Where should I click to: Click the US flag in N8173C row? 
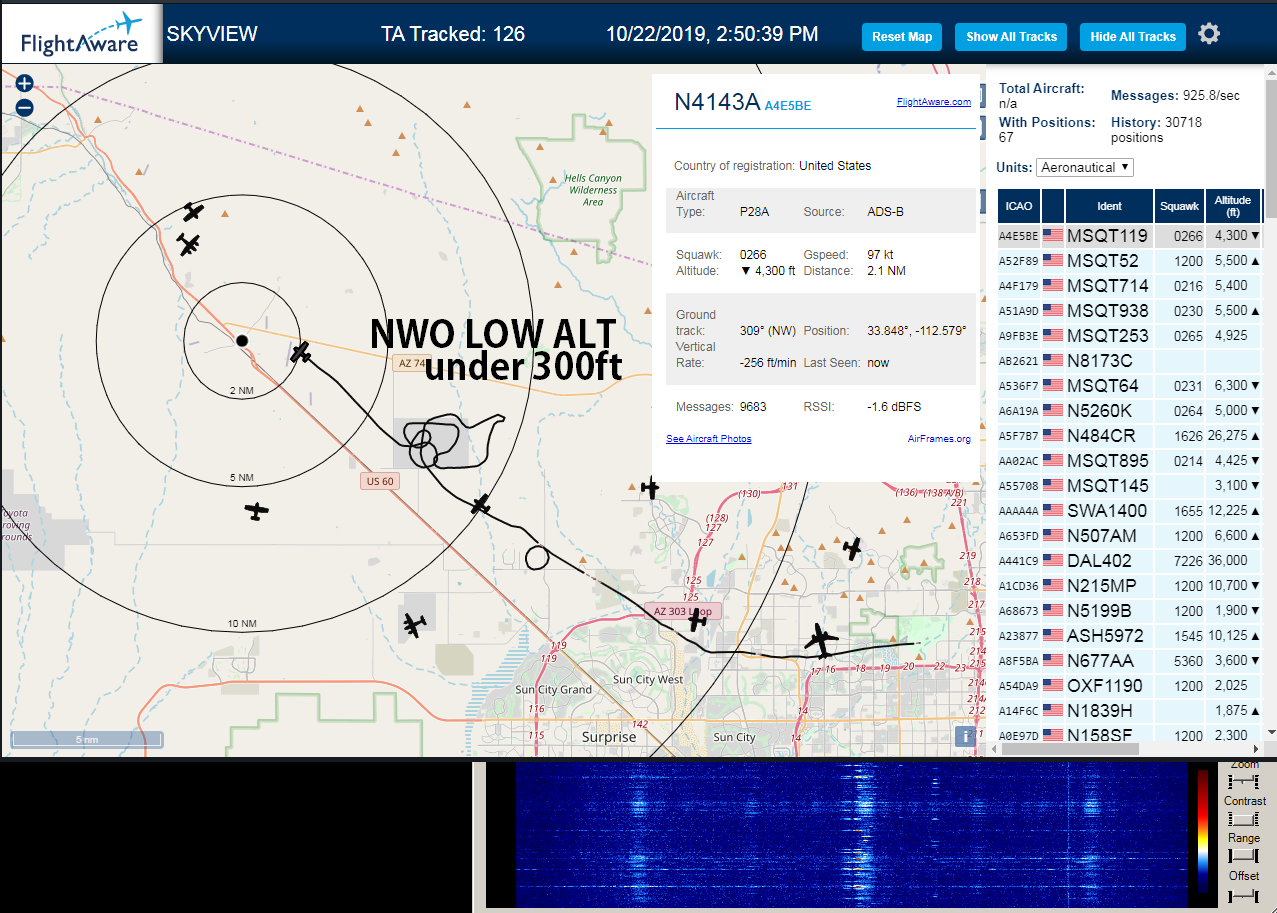pyautogui.click(x=1053, y=361)
